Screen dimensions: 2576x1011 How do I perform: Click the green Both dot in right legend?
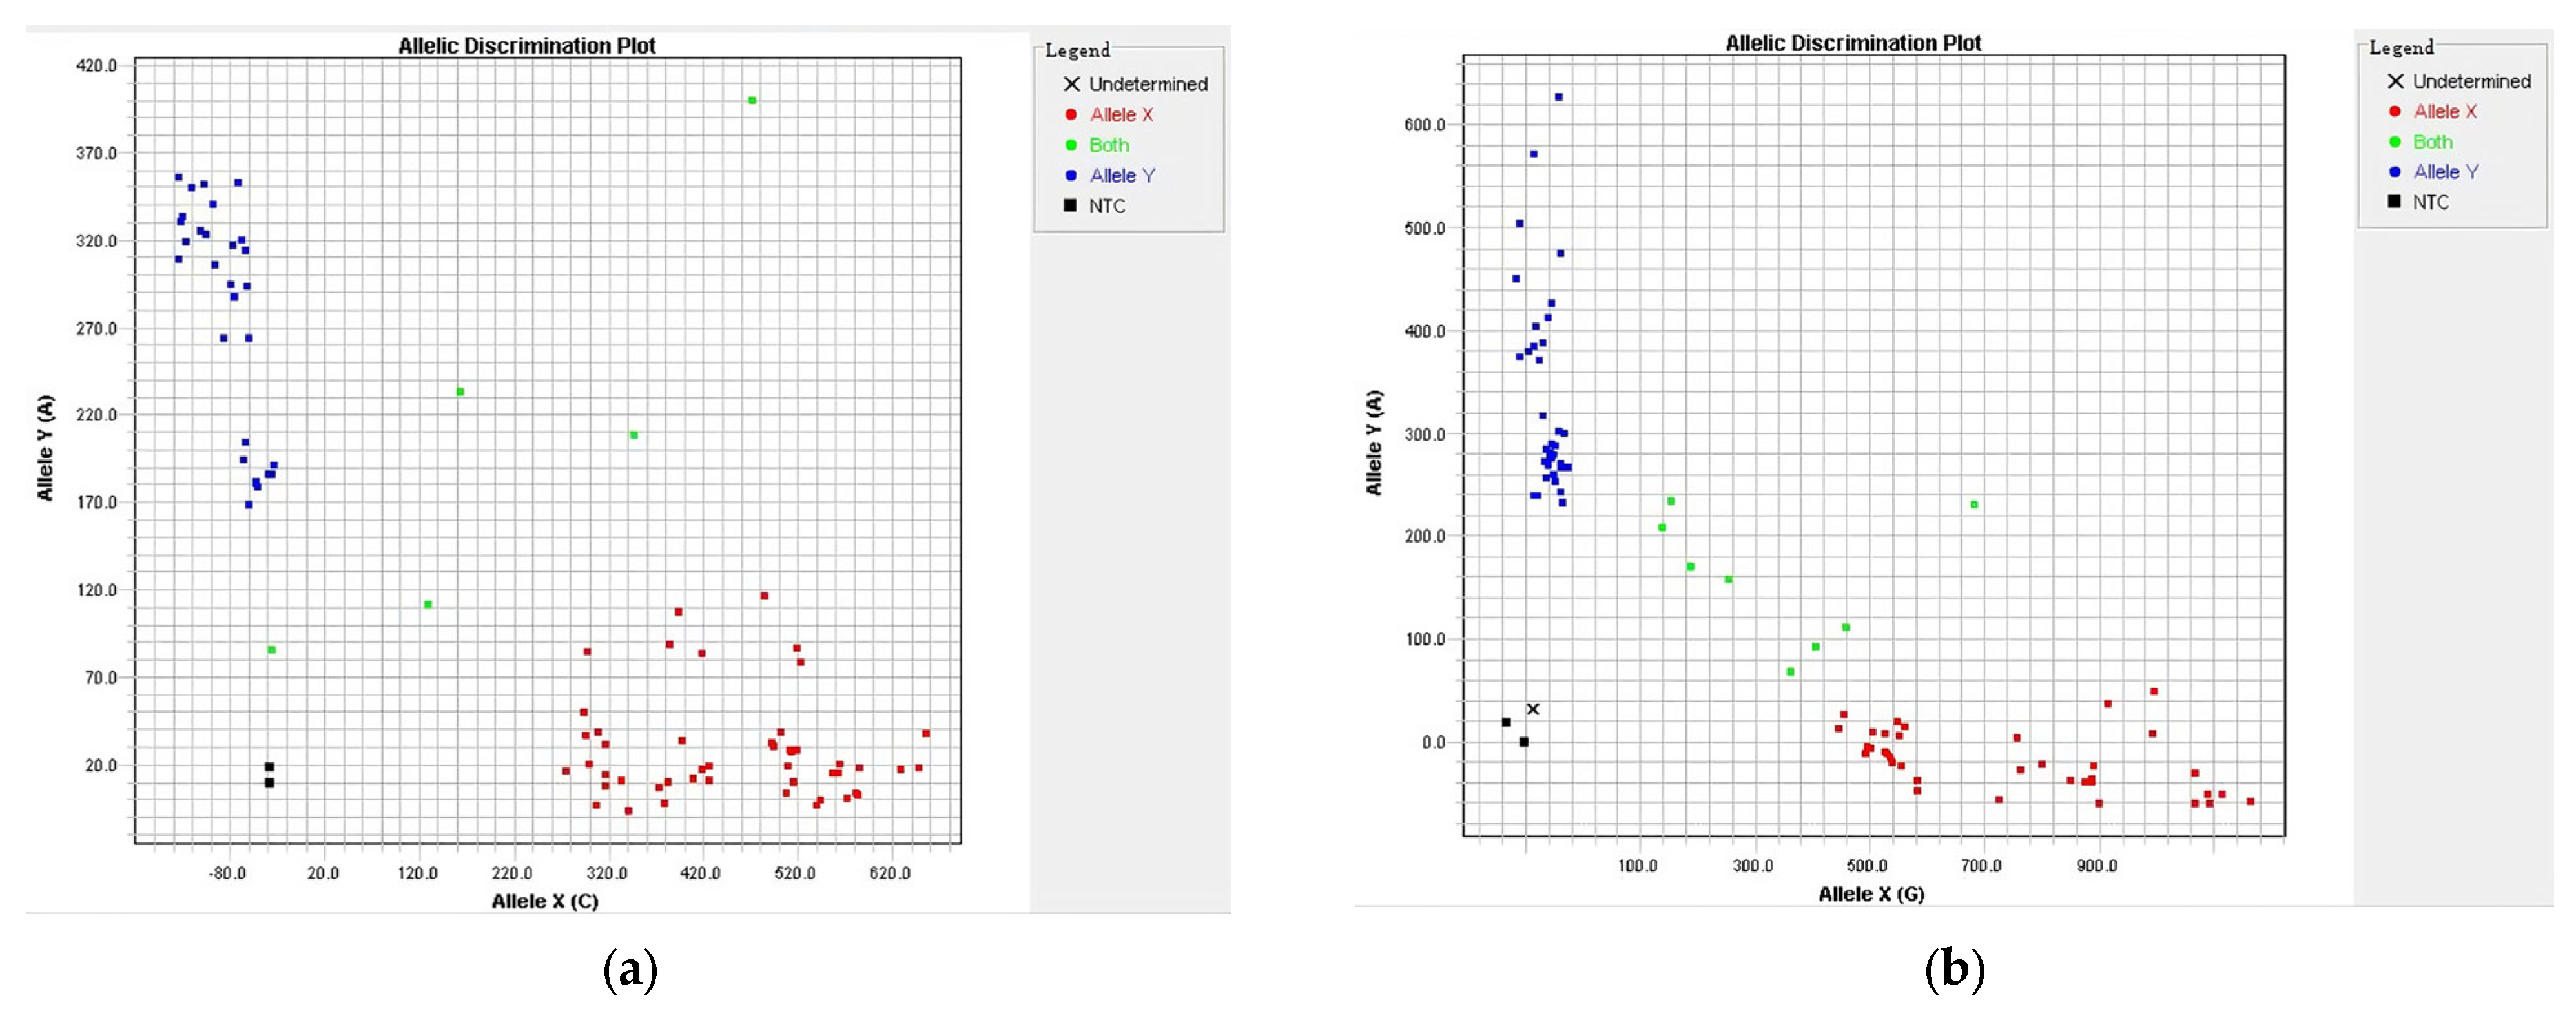coord(2395,142)
